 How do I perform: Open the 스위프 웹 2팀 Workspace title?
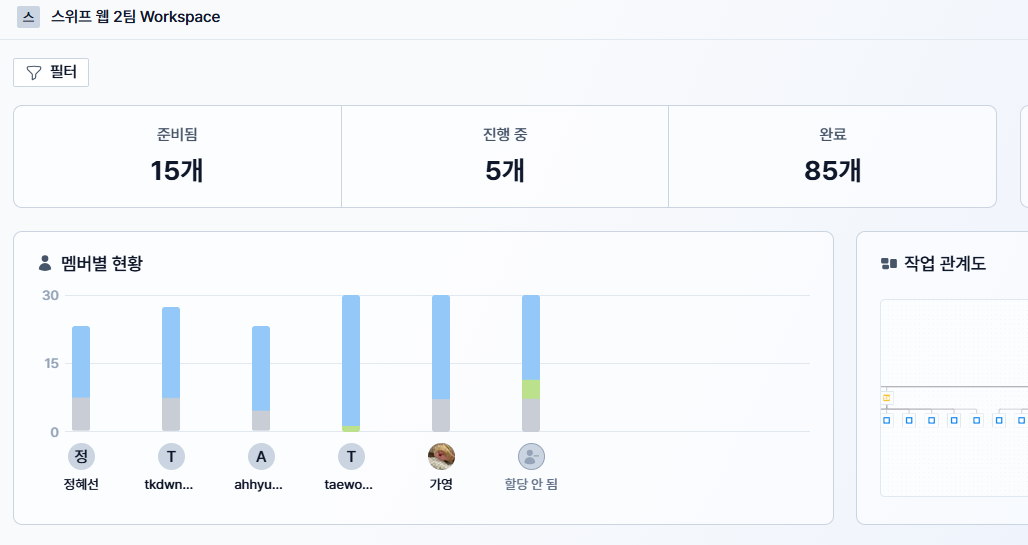pos(135,17)
